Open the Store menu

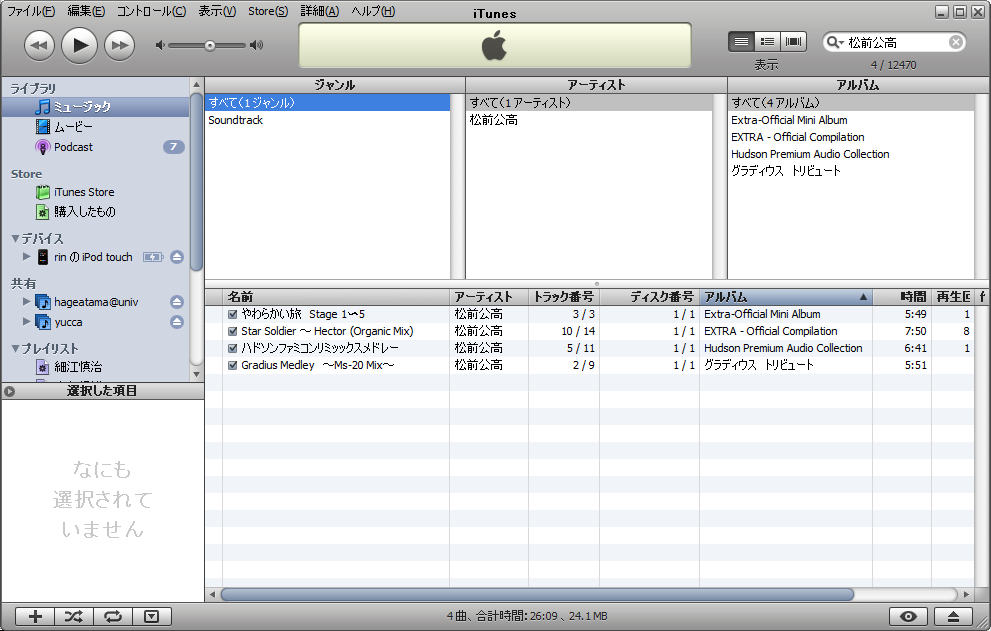pyautogui.click(x=267, y=11)
